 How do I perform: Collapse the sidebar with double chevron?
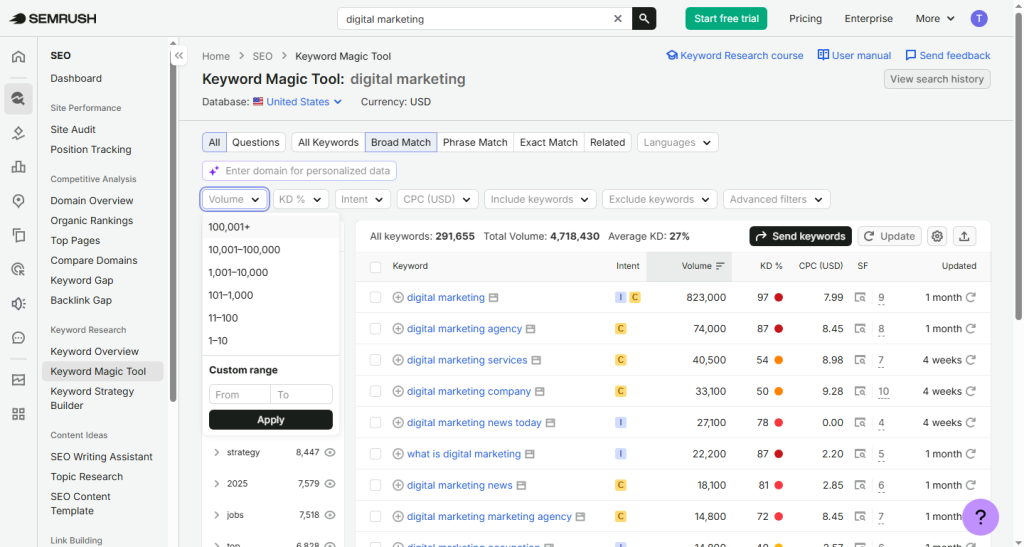(178, 55)
